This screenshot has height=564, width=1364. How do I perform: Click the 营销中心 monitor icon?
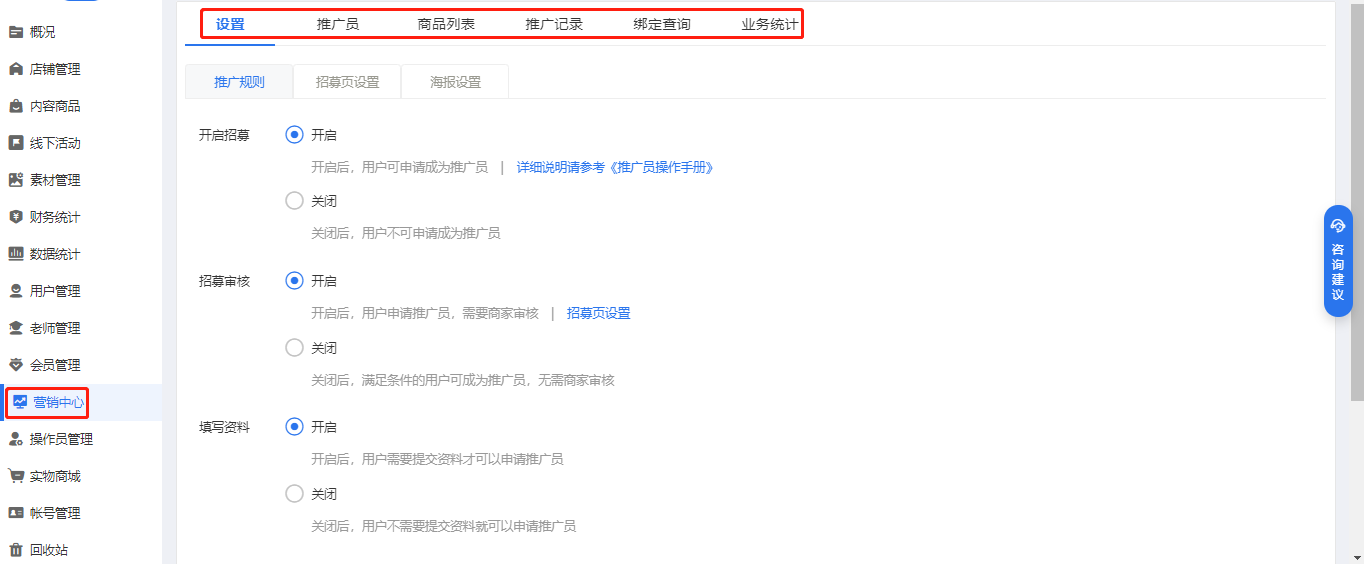20,402
